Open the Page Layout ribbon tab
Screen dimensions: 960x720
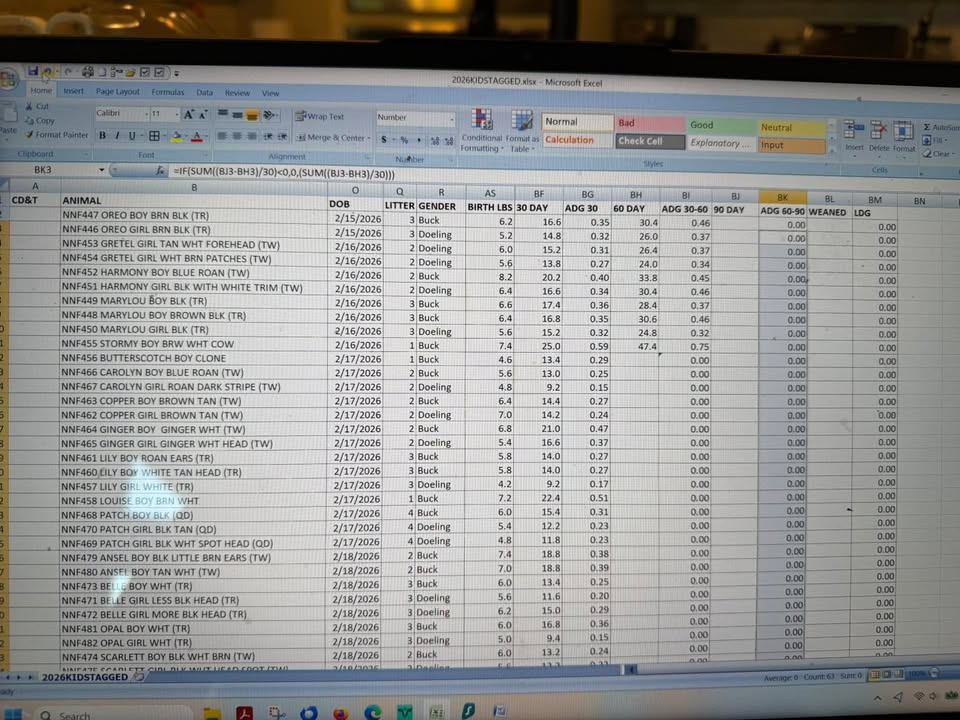[117, 92]
